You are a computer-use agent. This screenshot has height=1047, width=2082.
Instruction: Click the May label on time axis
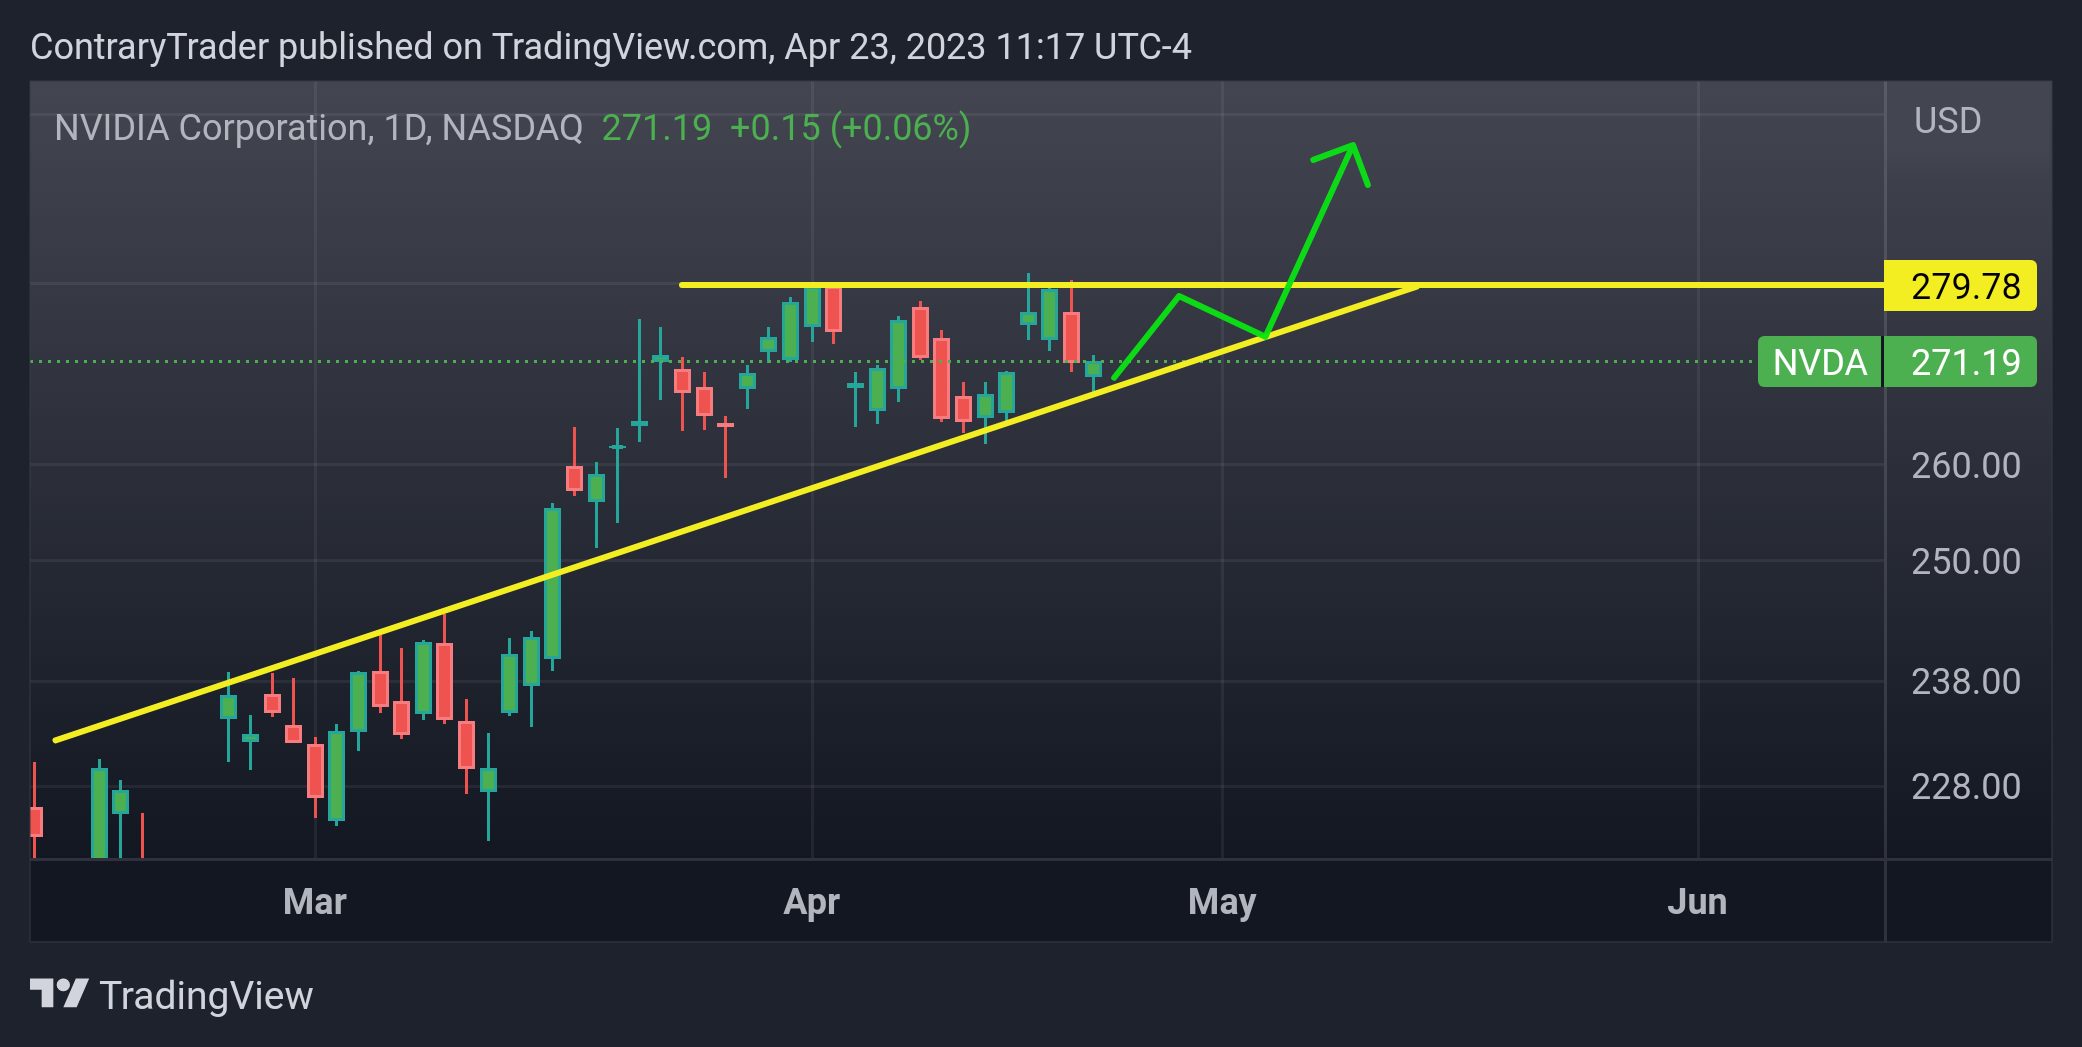pyautogui.click(x=1222, y=902)
